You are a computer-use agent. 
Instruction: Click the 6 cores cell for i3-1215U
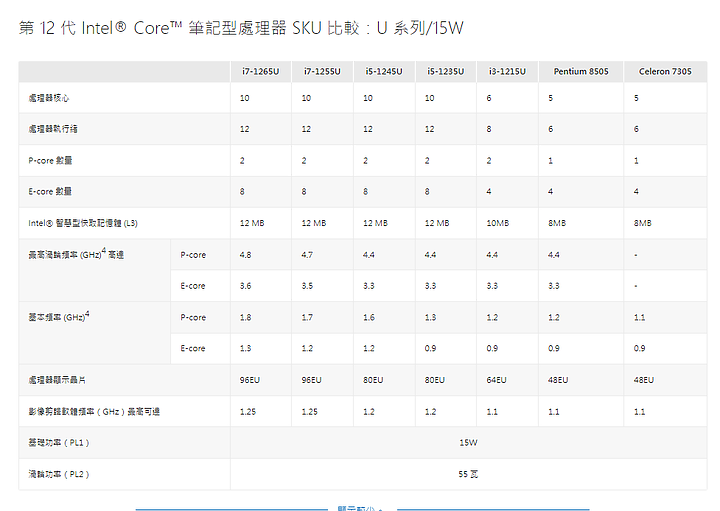click(x=489, y=98)
